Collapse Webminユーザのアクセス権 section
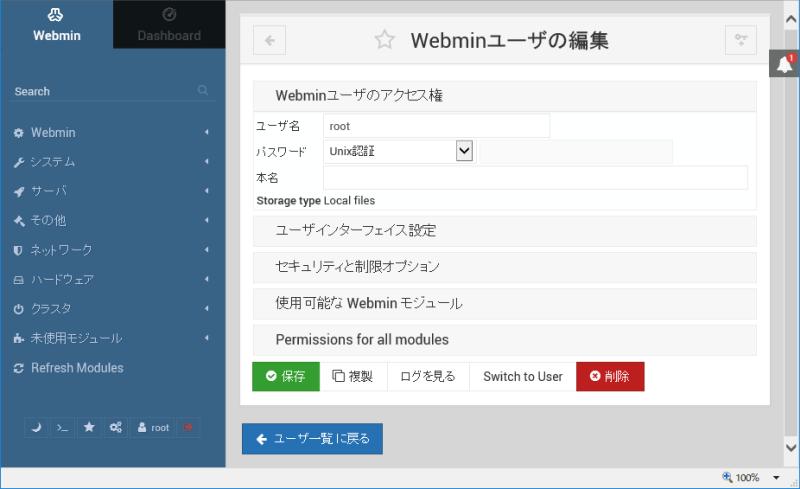Image resolution: width=800 pixels, height=489 pixels. point(505,95)
